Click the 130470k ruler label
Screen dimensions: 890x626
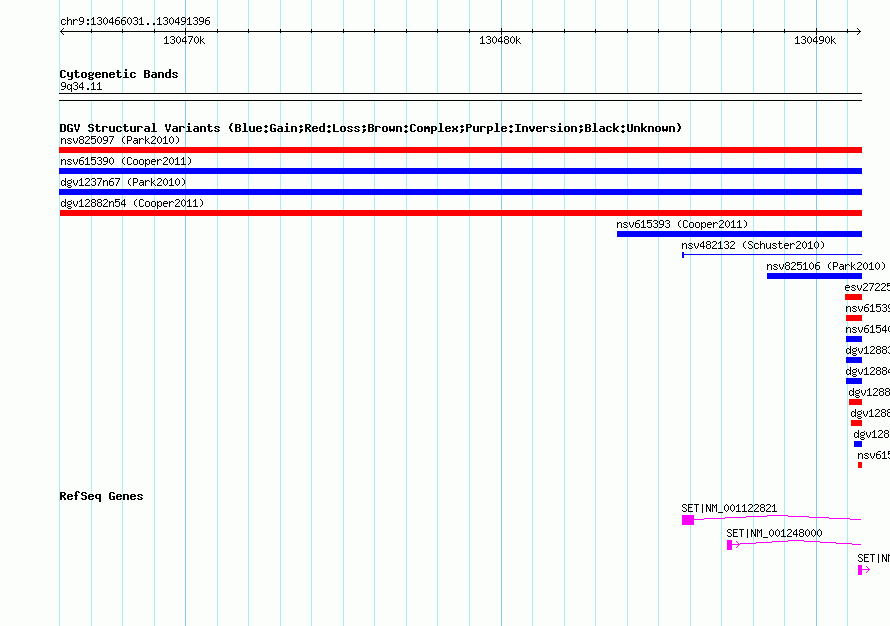pos(184,40)
